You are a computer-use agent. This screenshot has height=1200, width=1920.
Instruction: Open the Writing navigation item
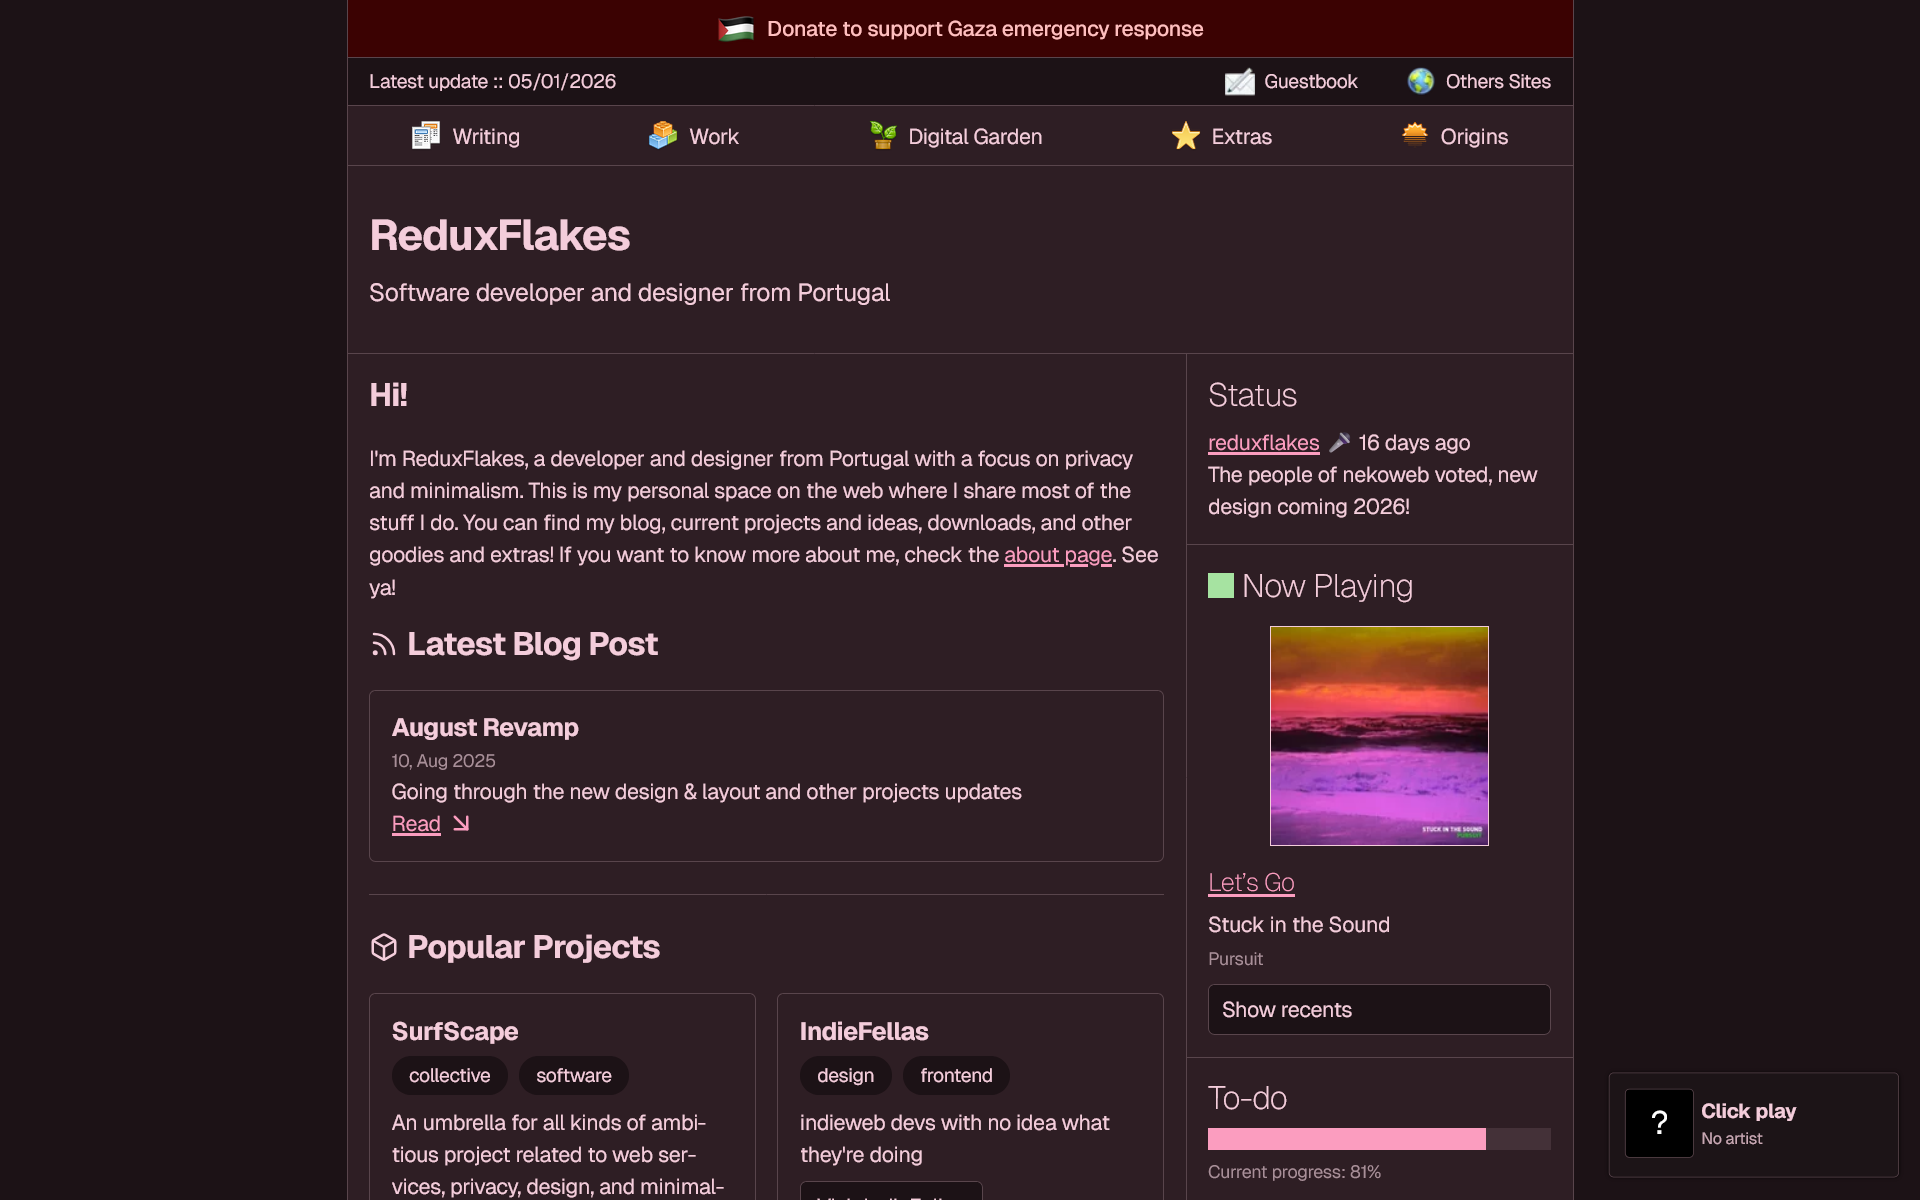(x=485, y=137)
